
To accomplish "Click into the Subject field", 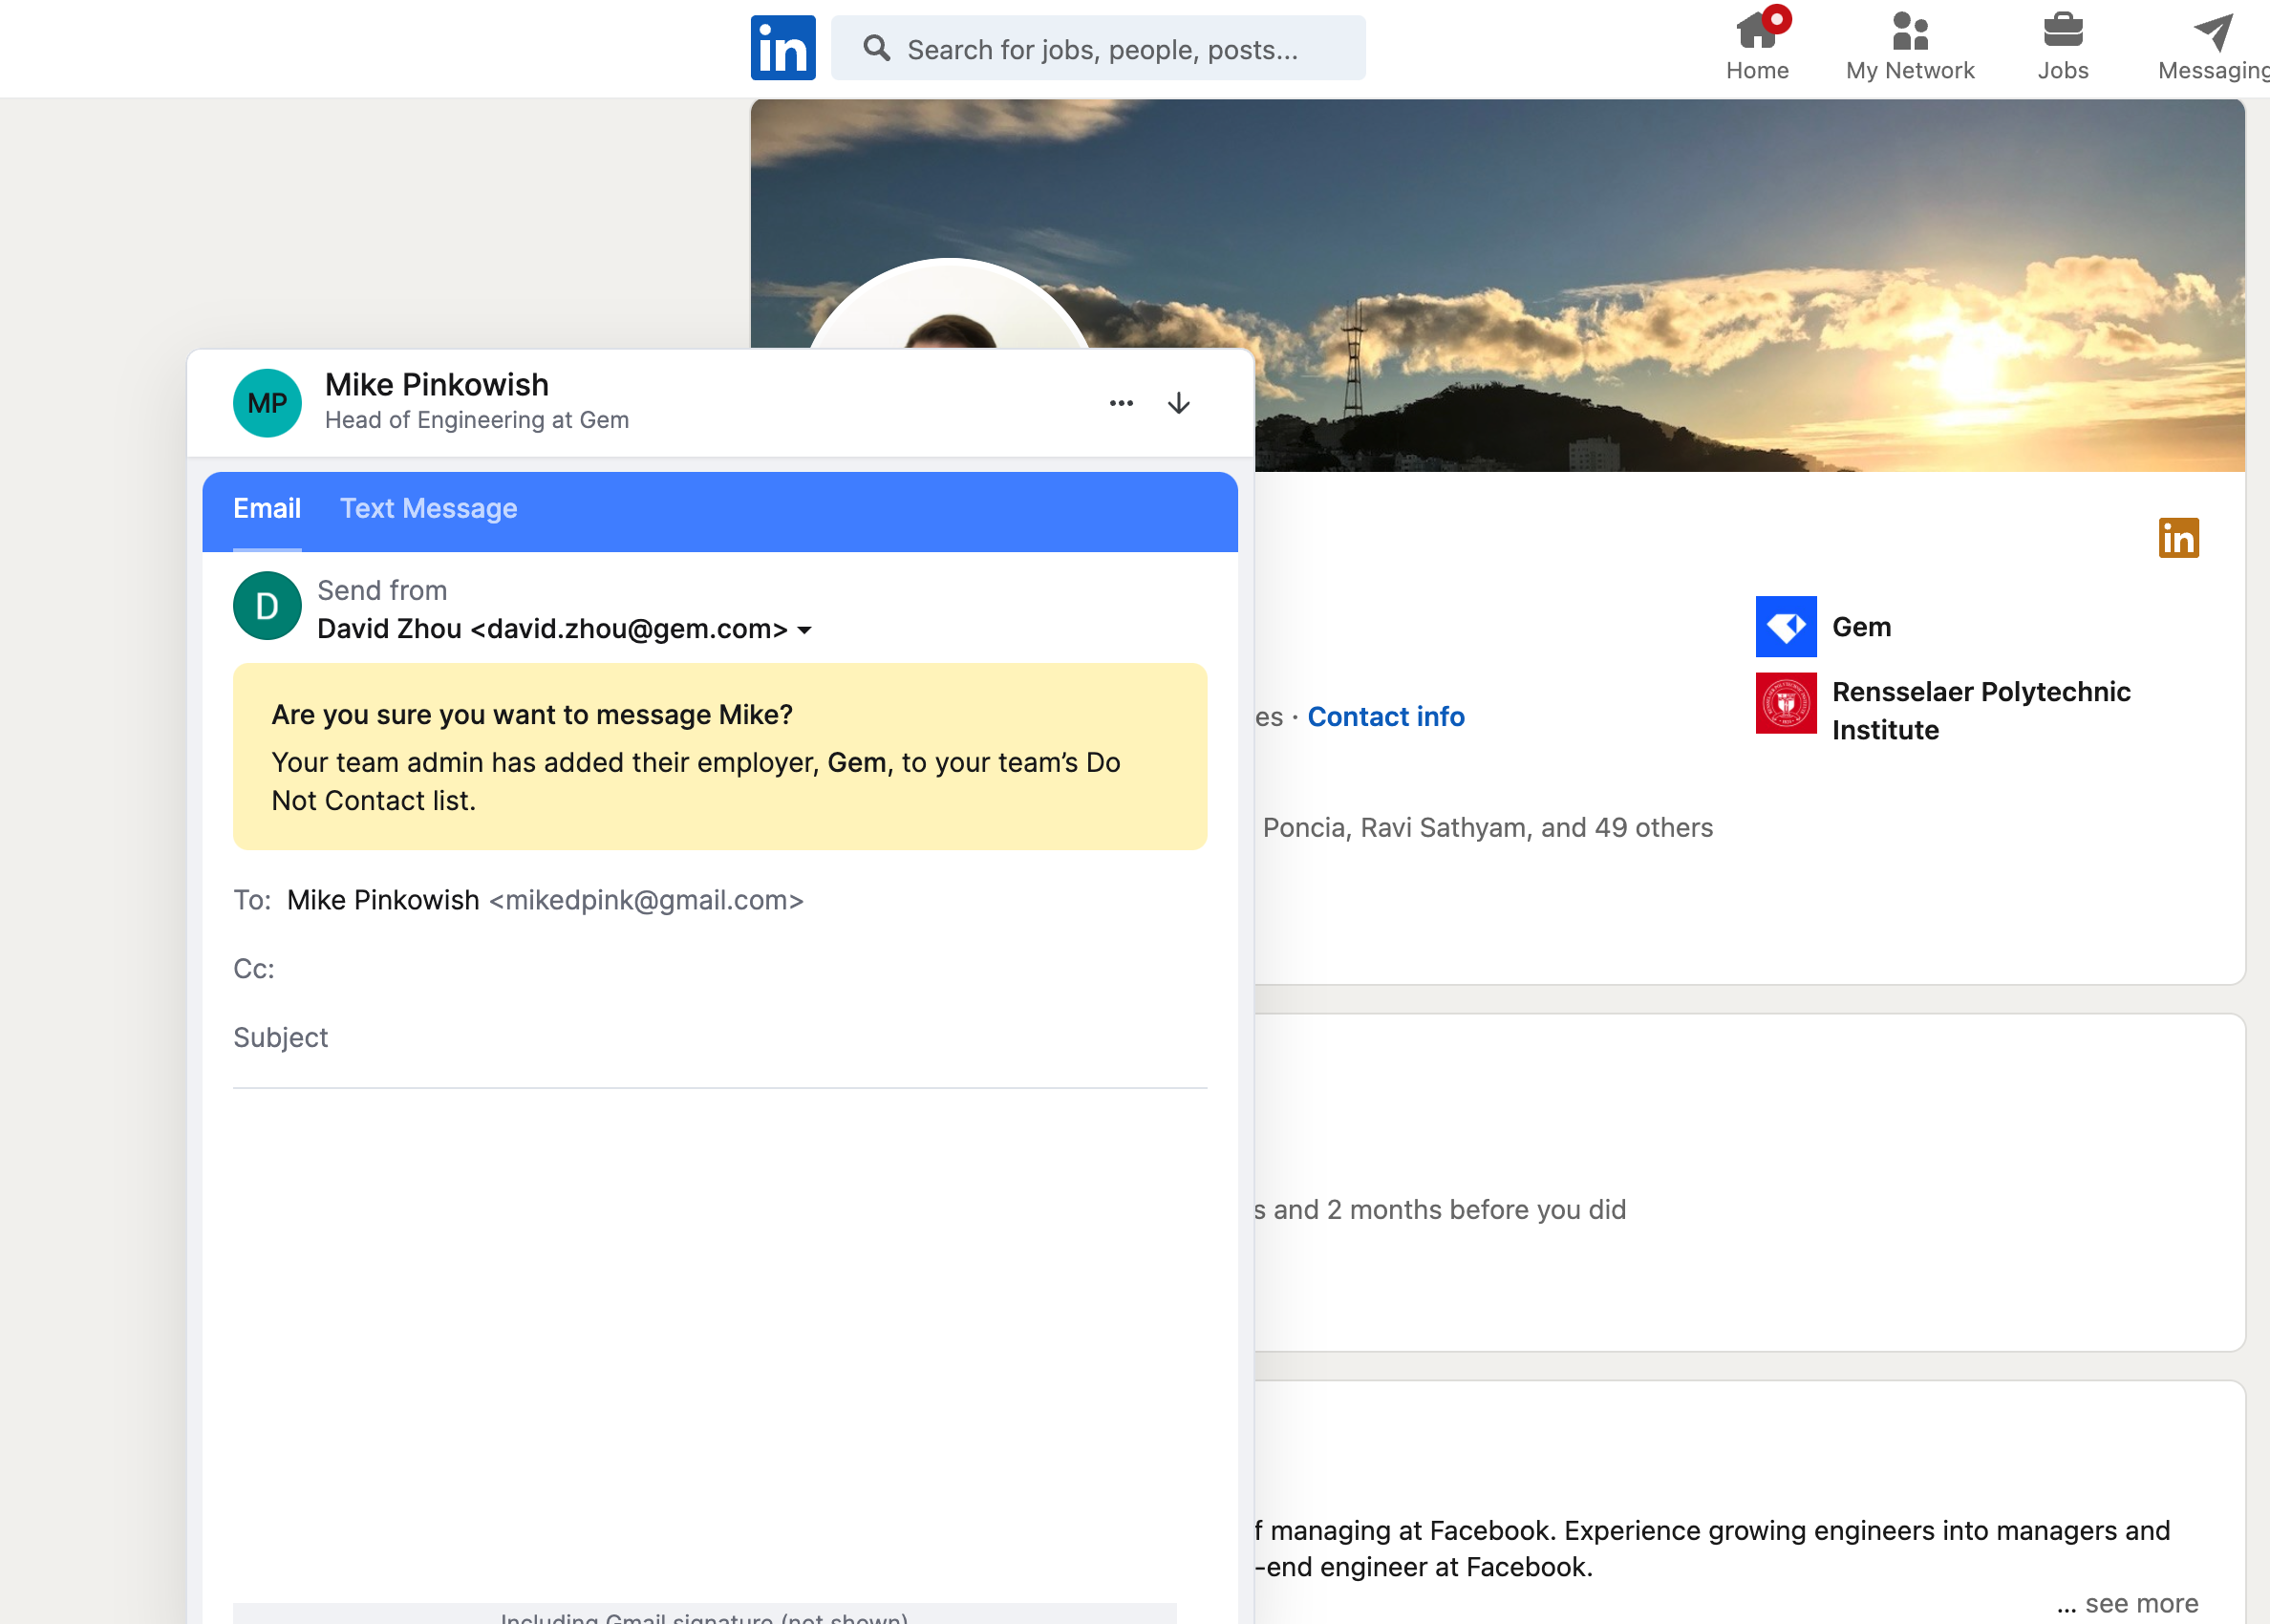I will pos(720,1038).
